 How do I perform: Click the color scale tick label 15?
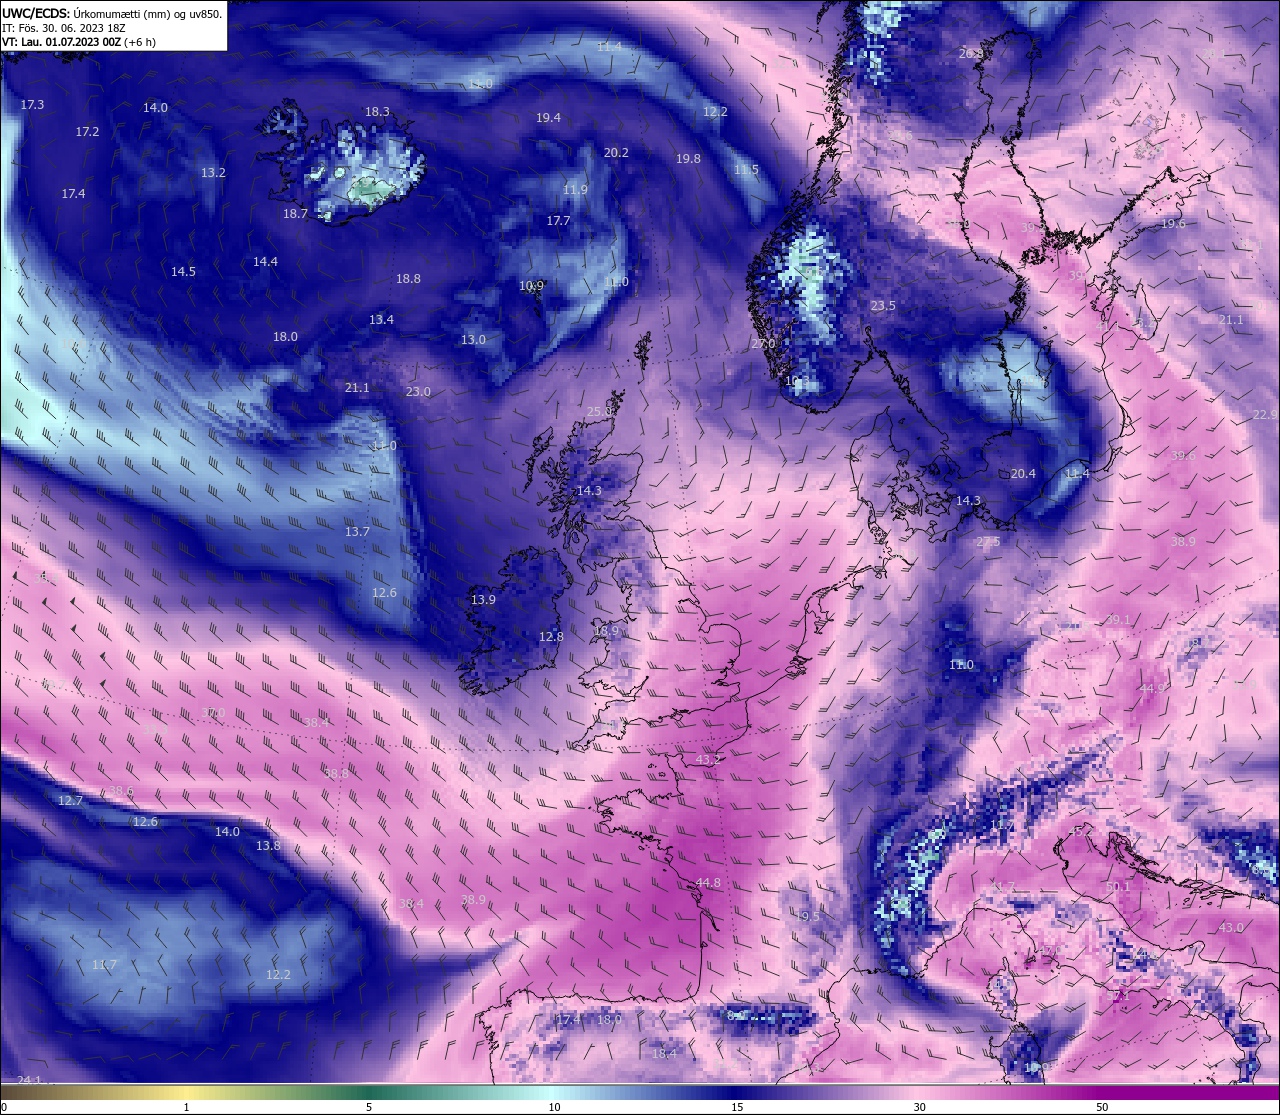737,1107
